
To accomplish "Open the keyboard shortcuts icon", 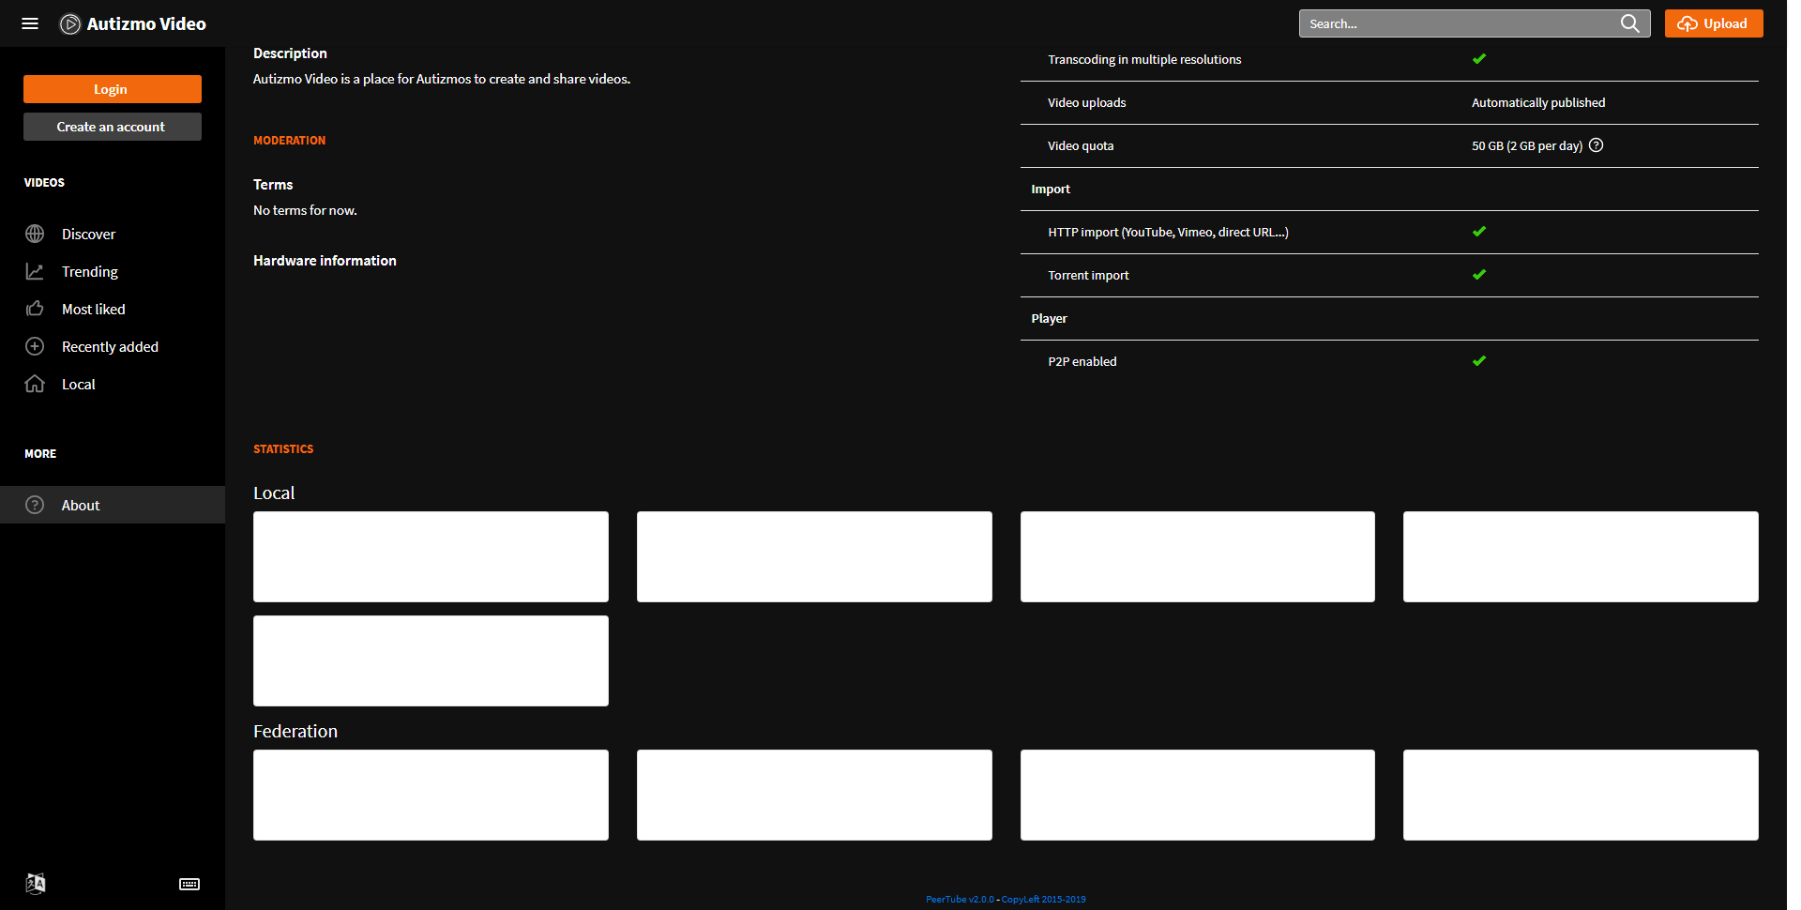I will point(189,884).
